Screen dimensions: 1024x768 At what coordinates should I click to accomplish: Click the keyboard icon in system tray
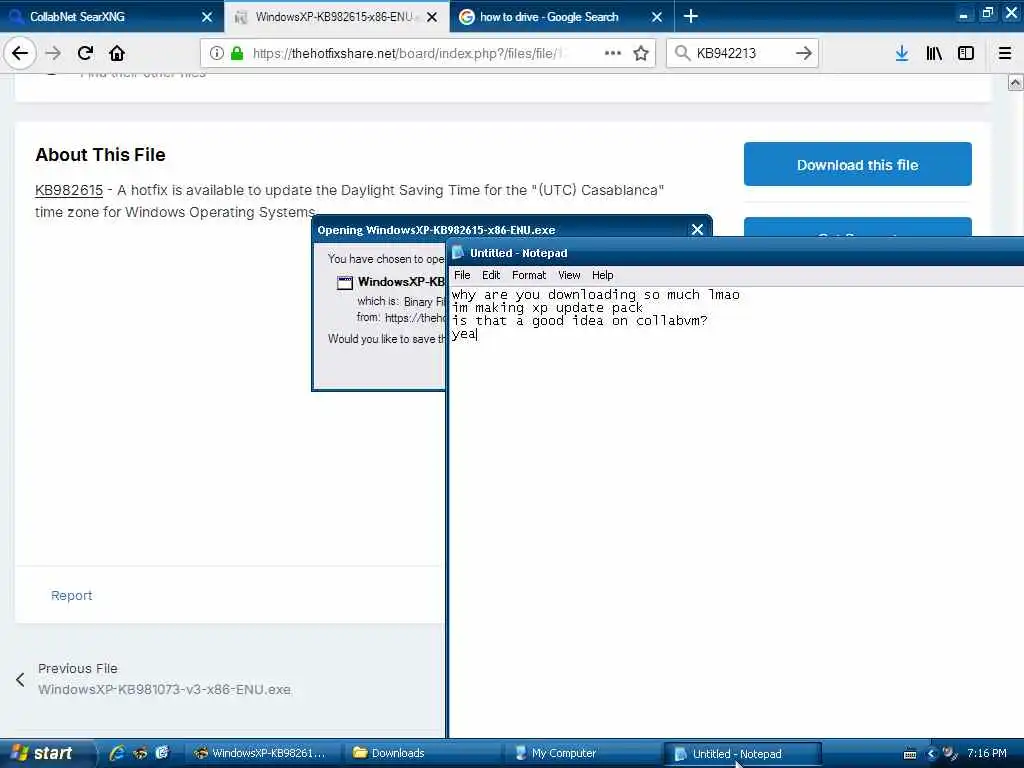tap(910, 754)
